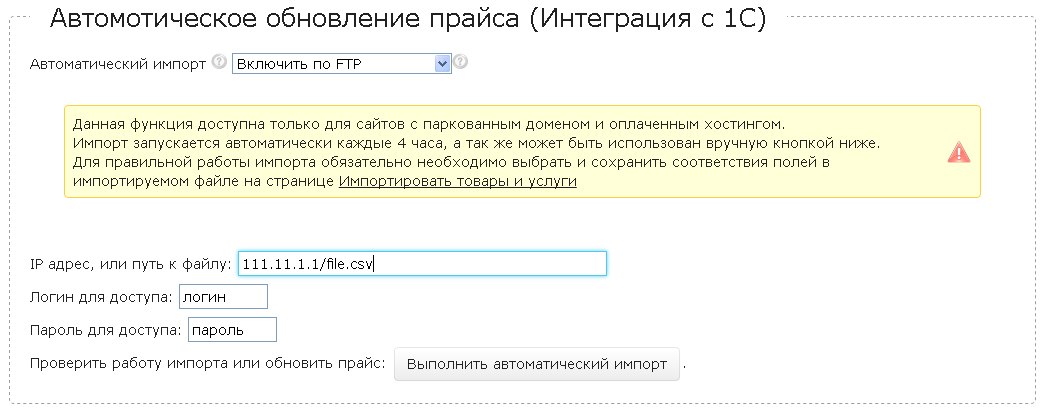Viewport: 1040px width, 410px height.
Task: Click the "Автомотическое обновление прайса" heading
Action: click(x=288, y=19)
